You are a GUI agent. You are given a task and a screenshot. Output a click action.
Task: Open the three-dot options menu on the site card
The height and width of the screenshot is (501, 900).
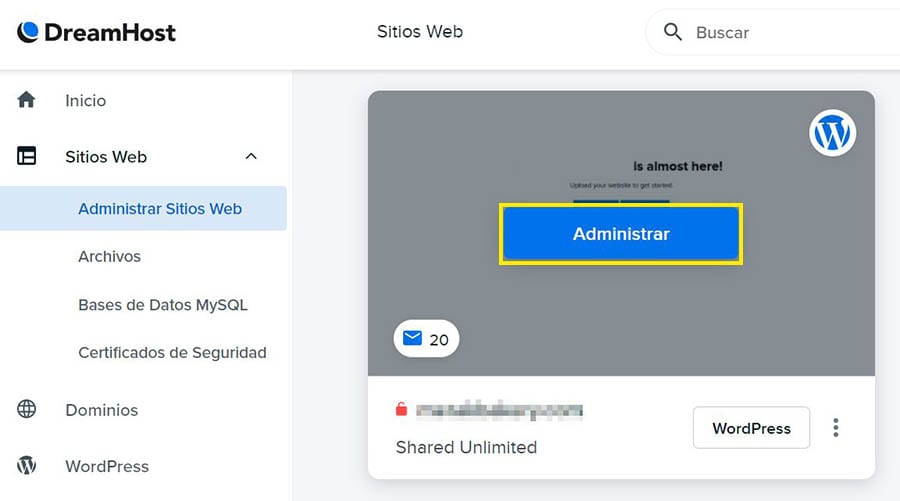(x=836, y=428)
